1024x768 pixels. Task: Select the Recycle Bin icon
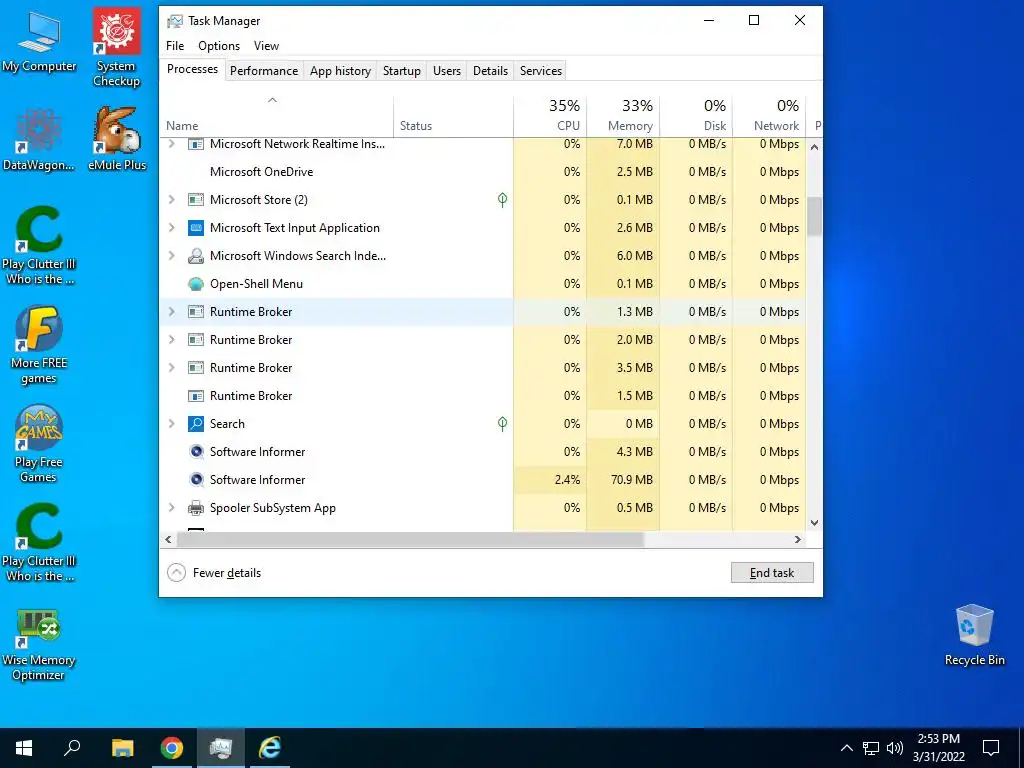[974, 635]
